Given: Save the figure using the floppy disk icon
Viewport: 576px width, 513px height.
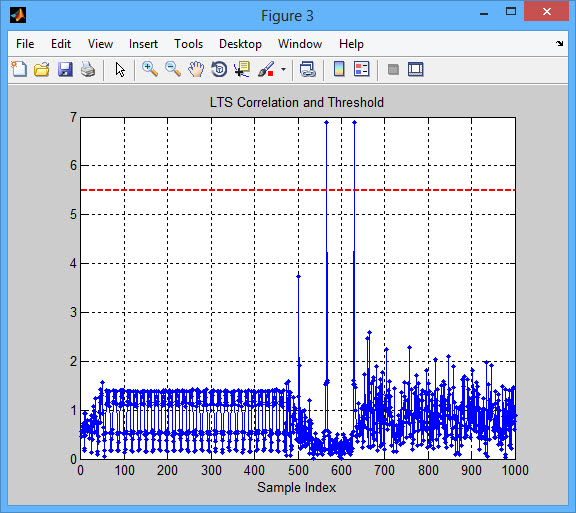Looking at the screenshot, I should [65, 69].
